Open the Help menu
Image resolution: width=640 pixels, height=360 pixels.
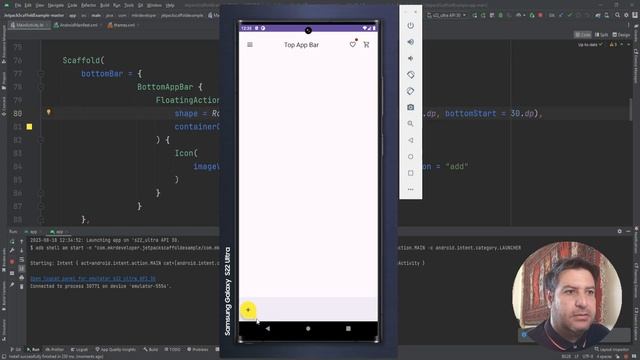[x=170, y=5]
